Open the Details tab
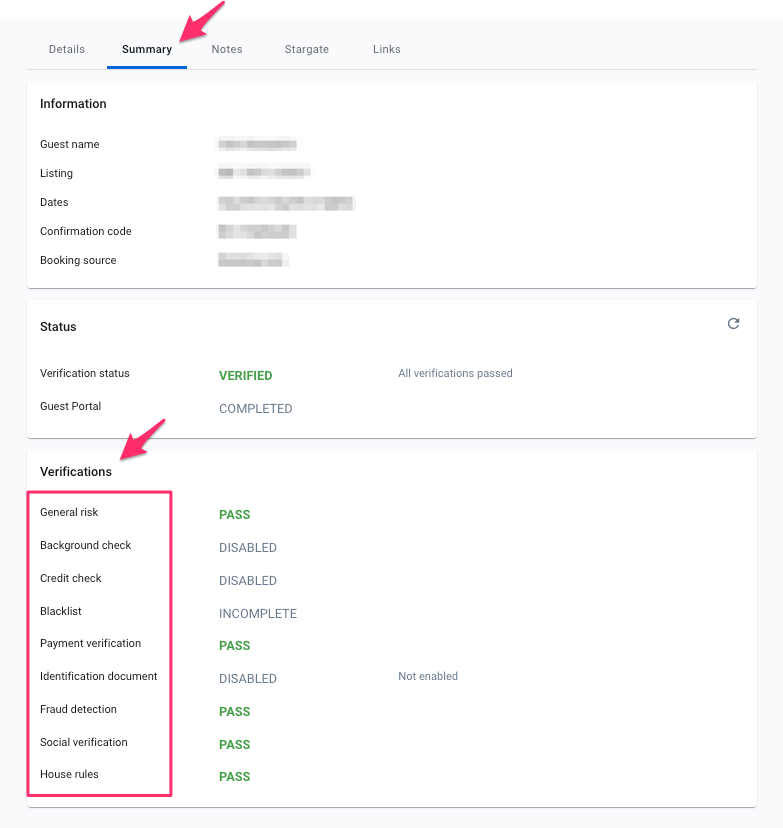 point(67,49)
